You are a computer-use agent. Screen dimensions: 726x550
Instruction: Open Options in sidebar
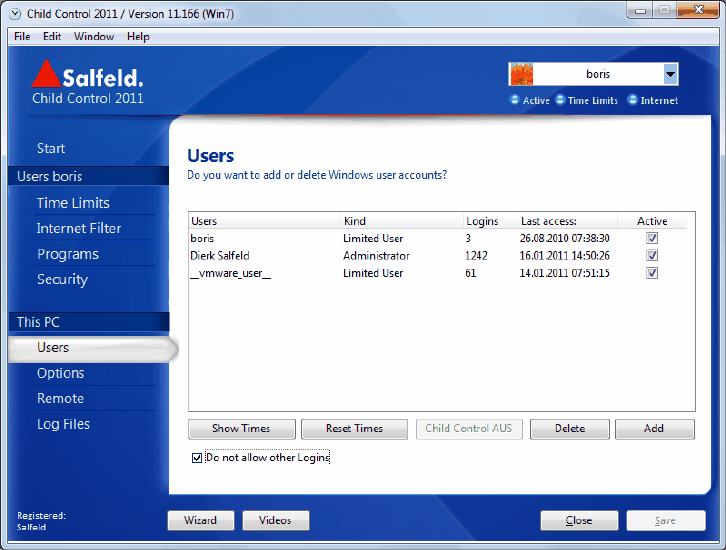pos(61,373)
